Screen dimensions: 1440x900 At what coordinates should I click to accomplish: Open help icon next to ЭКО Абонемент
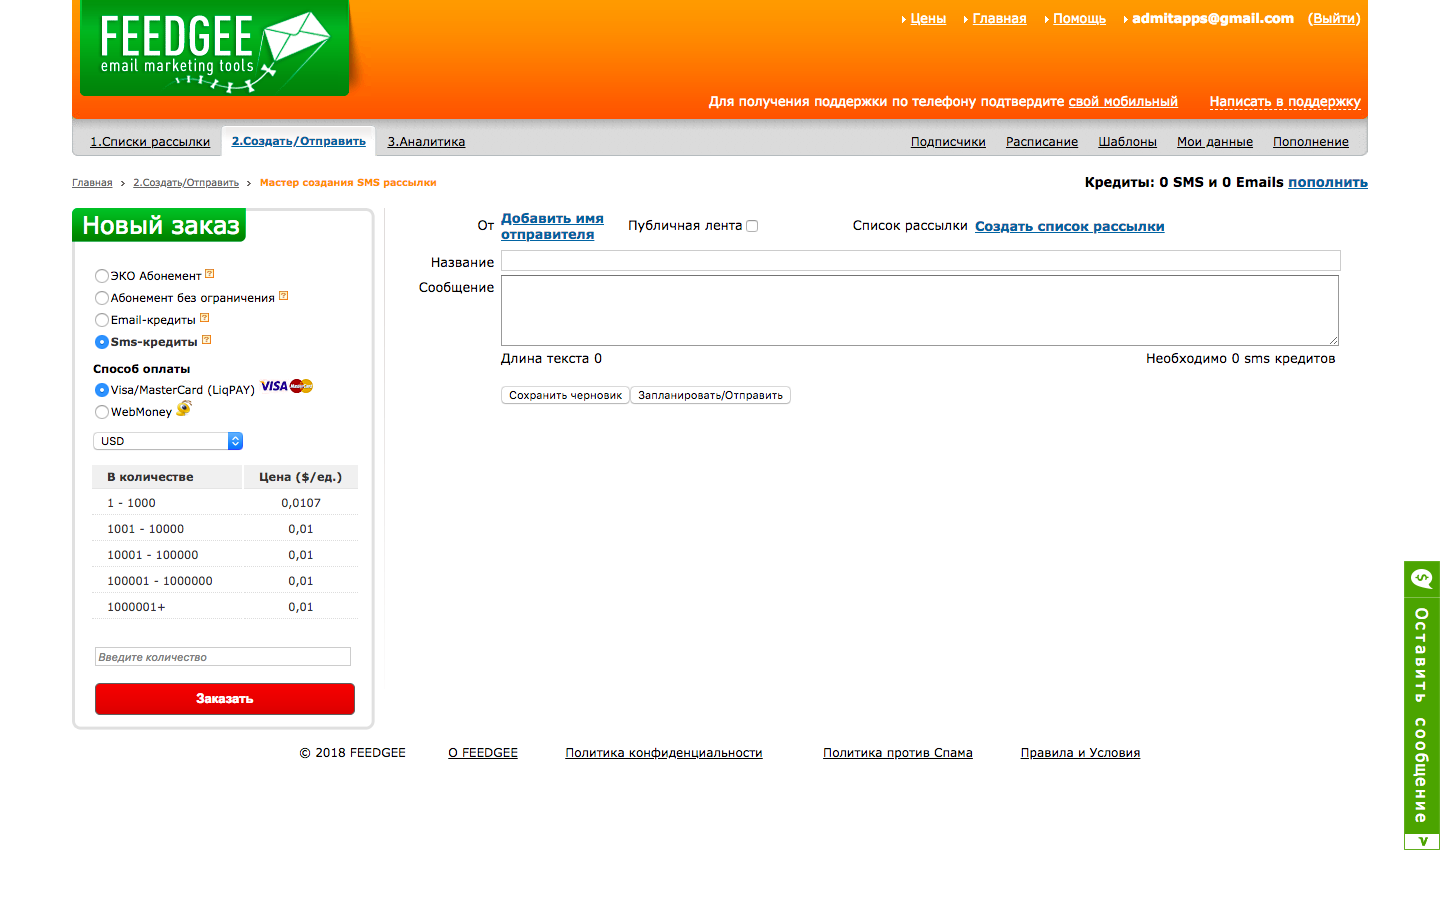(209, 274)
